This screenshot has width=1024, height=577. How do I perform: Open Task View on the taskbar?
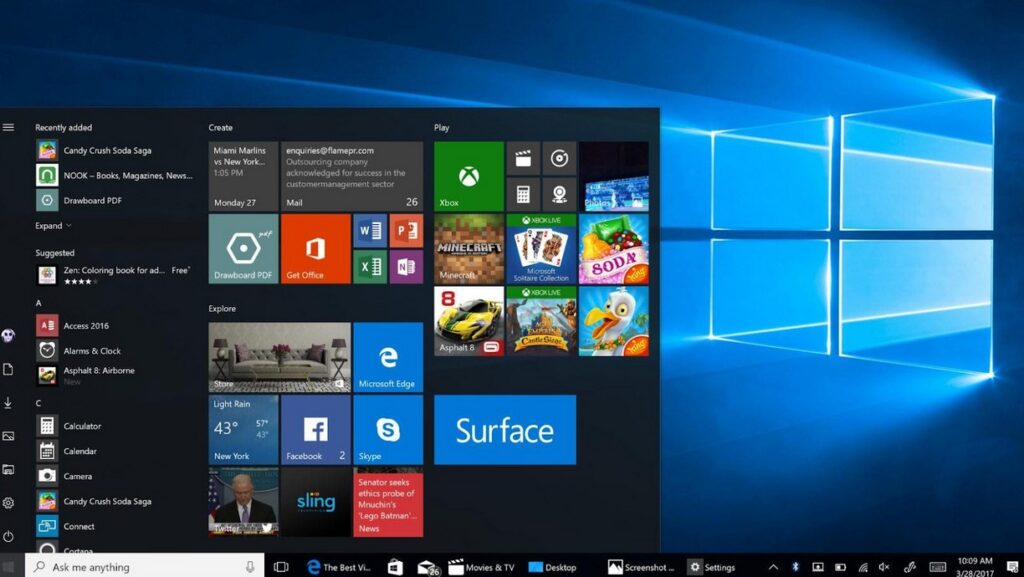[x=281, y=567]
